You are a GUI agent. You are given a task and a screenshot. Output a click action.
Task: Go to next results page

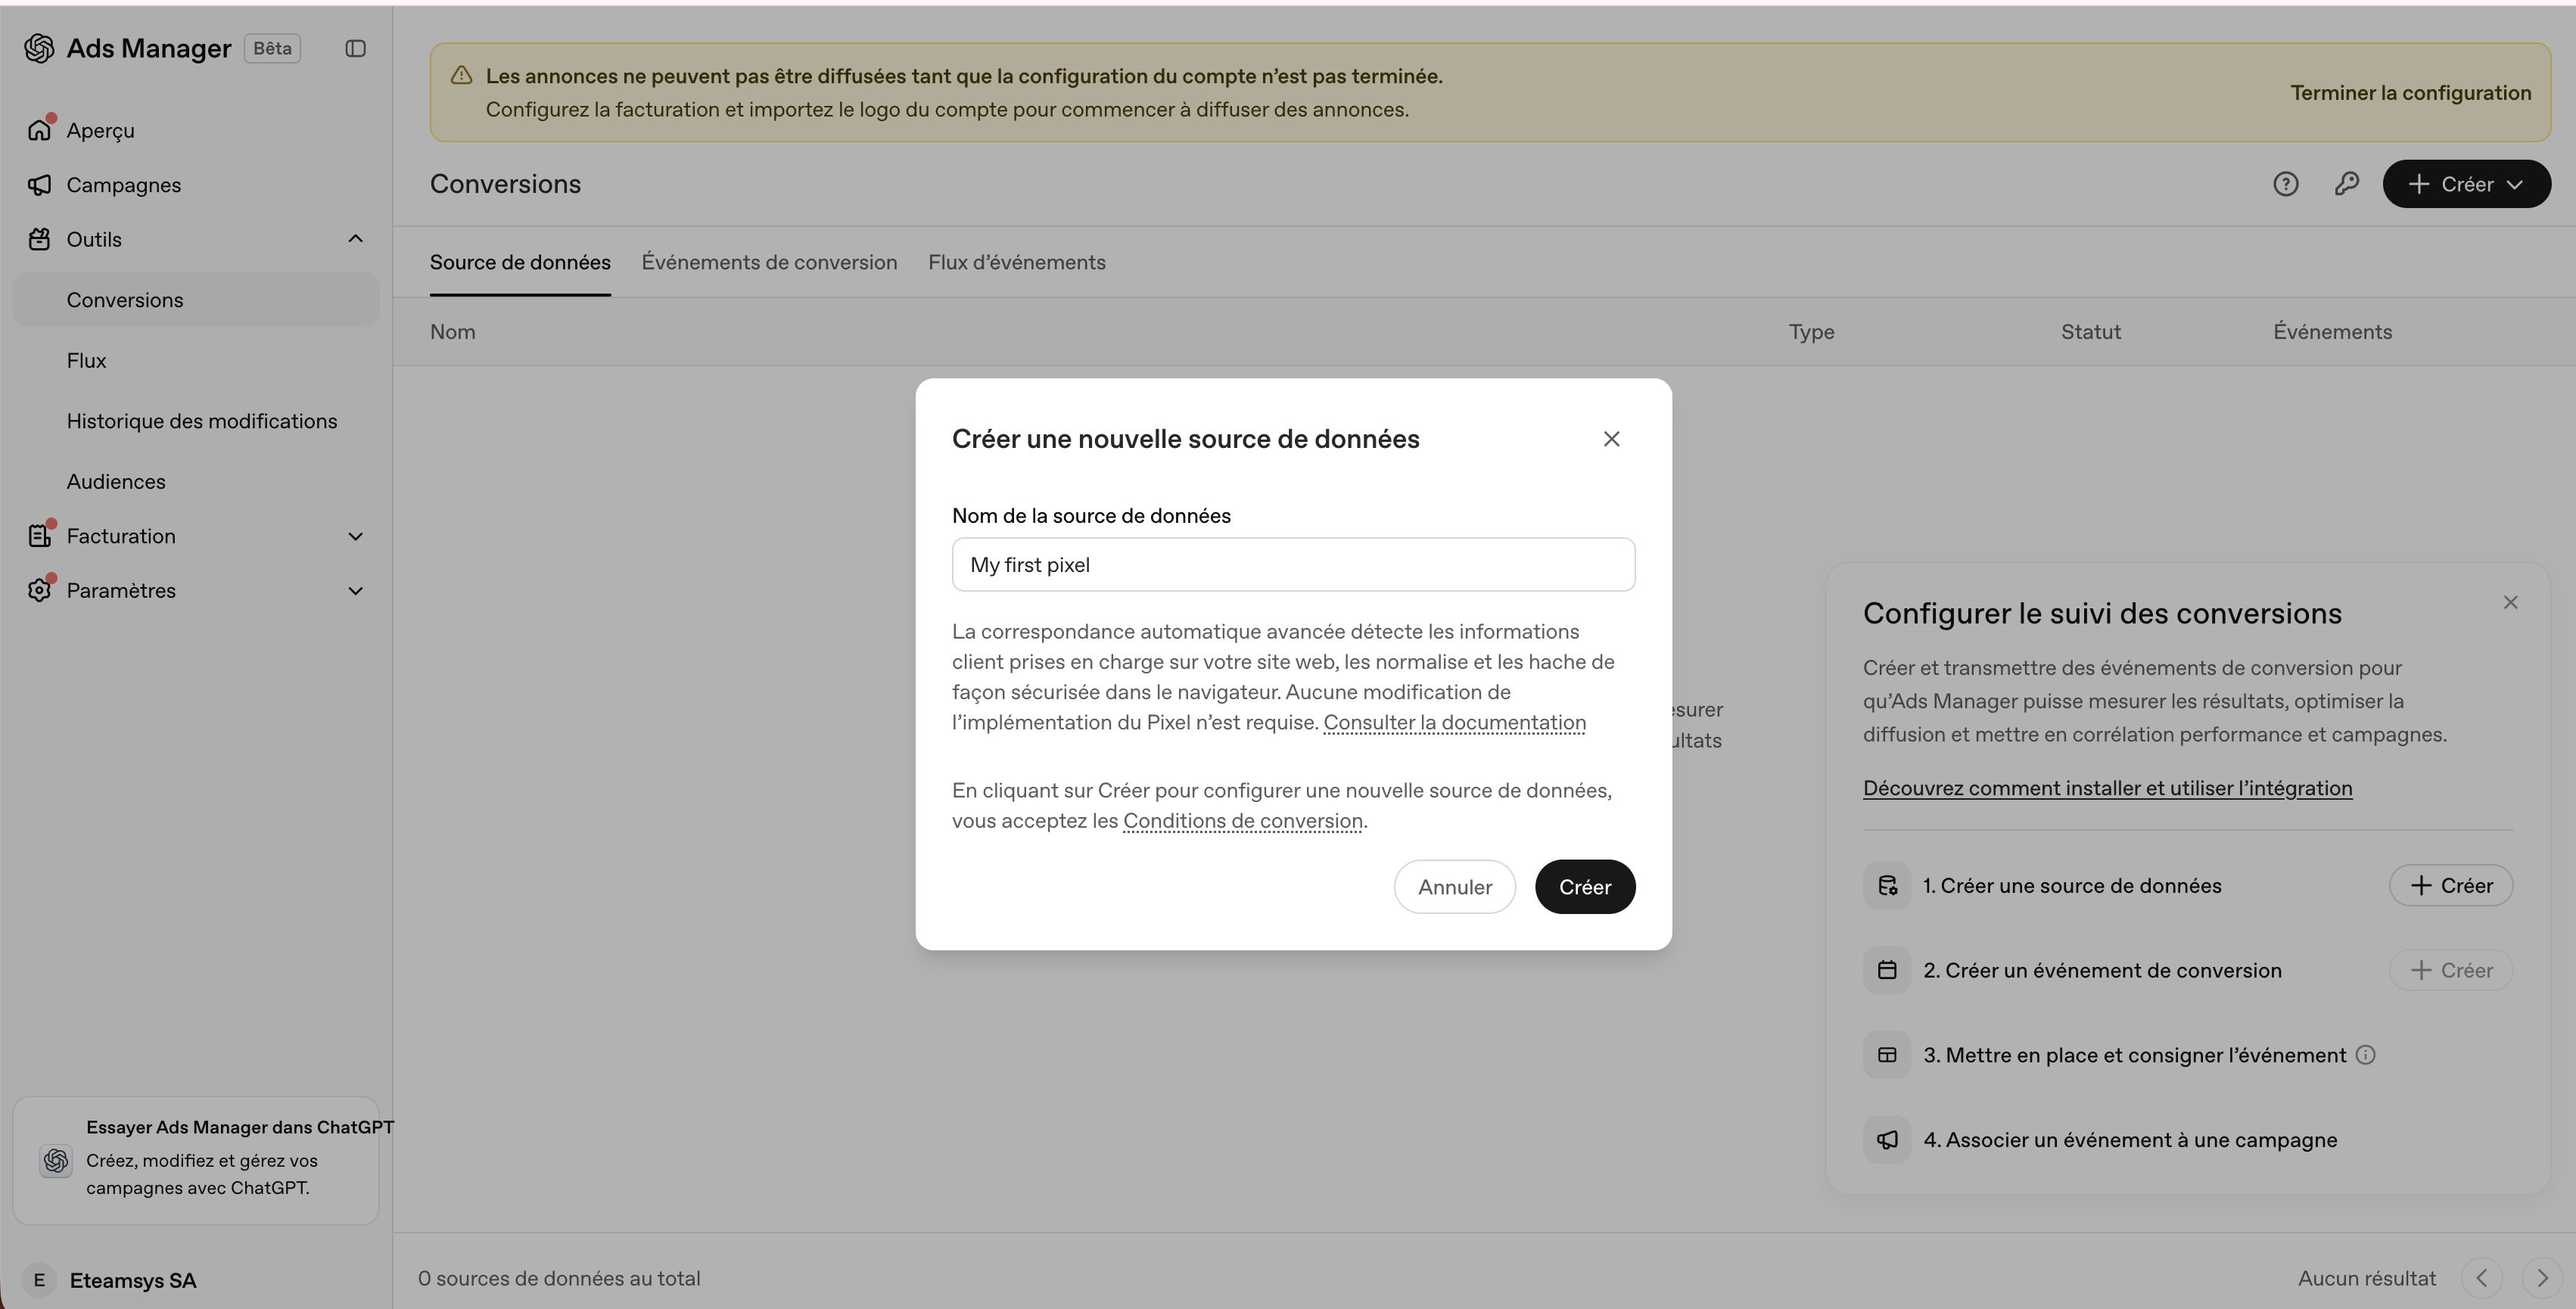(2541, 1278)
